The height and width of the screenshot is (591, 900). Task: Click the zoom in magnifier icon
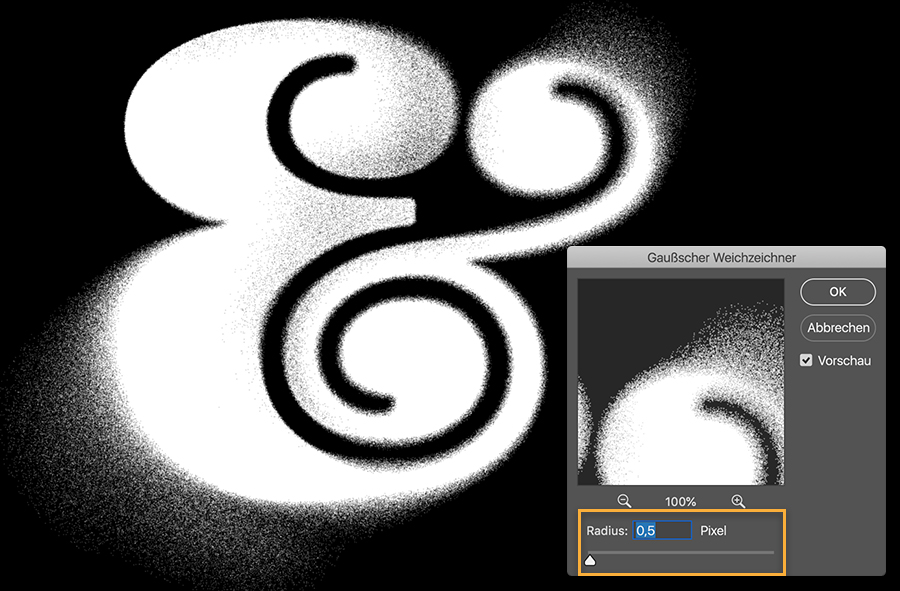click(x=738, y=501)
